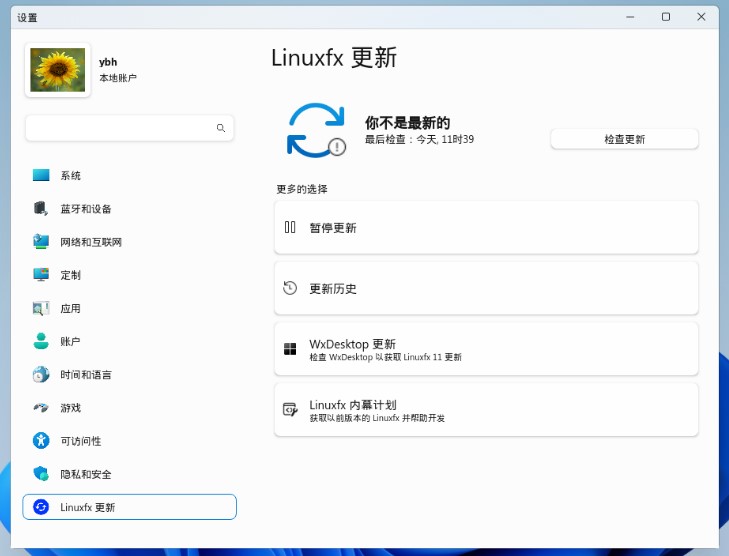The width and height of the screenshot is (729, 556).
Task: Click 获取以前版本的 Linuxfx 并帮助开发 description
Action: 377,418
